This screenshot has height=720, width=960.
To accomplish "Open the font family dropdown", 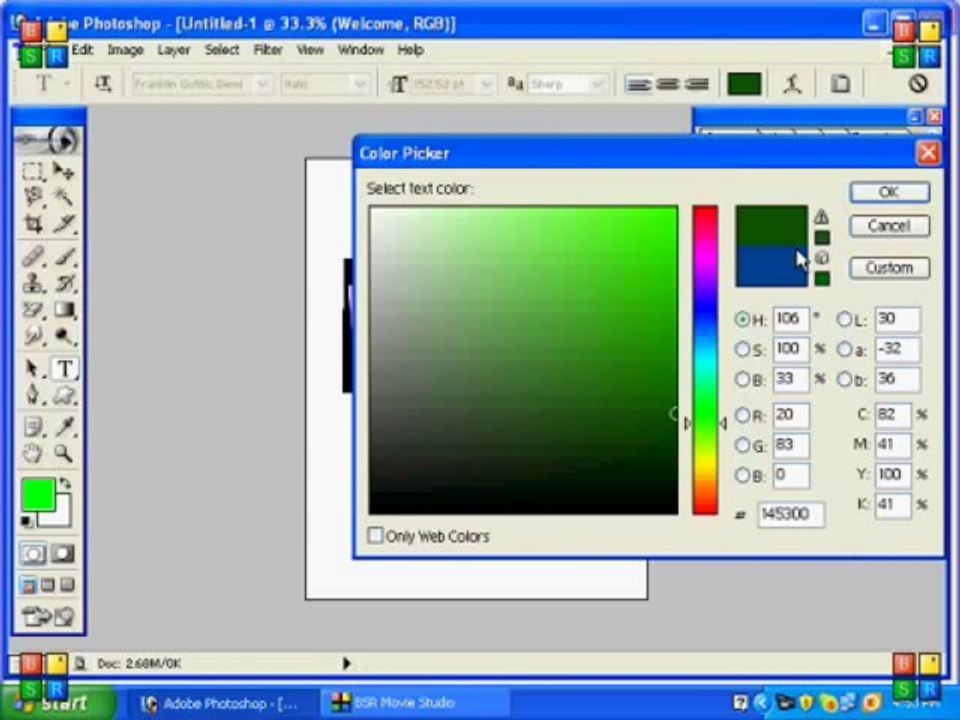I will (263, 84).
